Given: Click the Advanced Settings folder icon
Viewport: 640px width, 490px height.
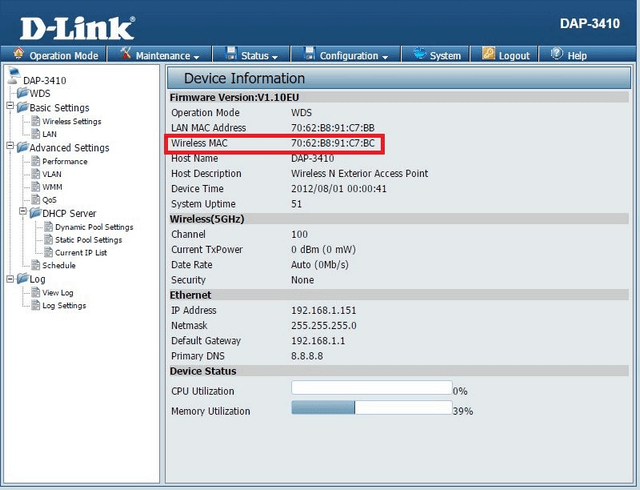Looking at the screenshot, I should pos(21,148).
